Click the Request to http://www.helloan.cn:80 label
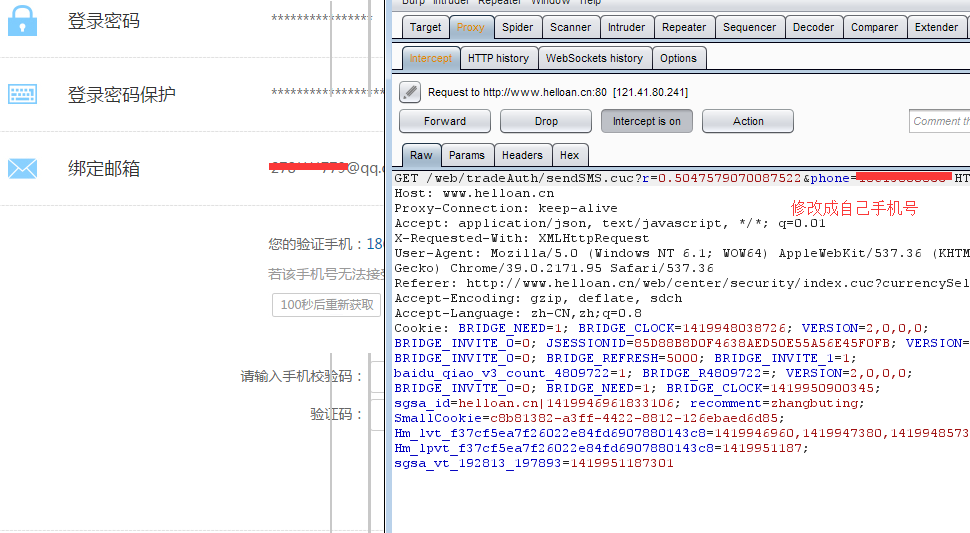The height and width of the screenshot is (533, 970). pyautogui.click(x=557, y=92)
